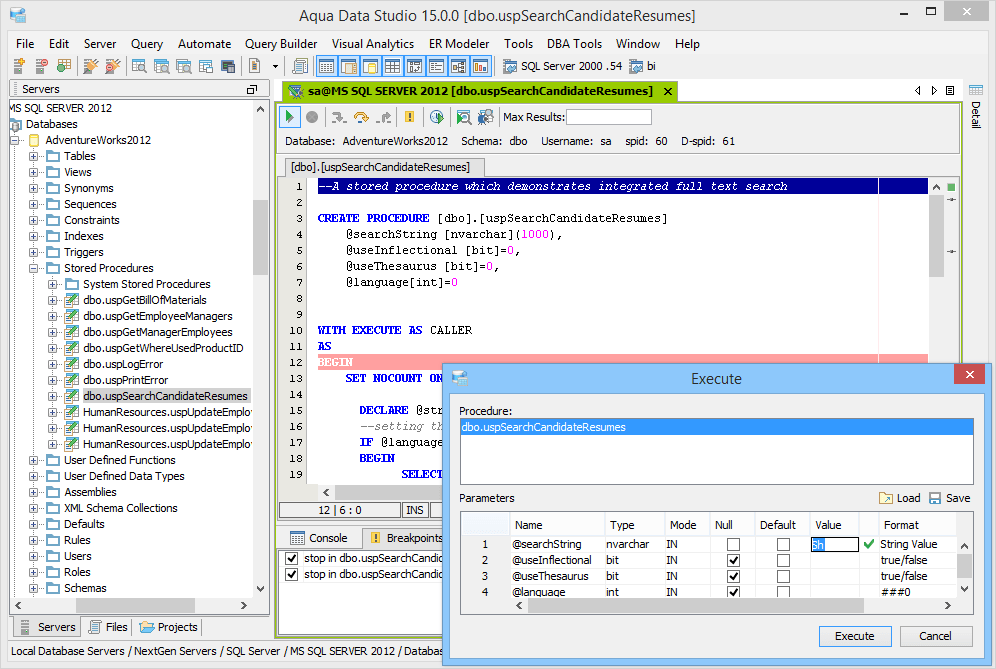This screenshot has height=669, width=996.
Task: Click the Step Into debugger icon
Action: [339, 117]
